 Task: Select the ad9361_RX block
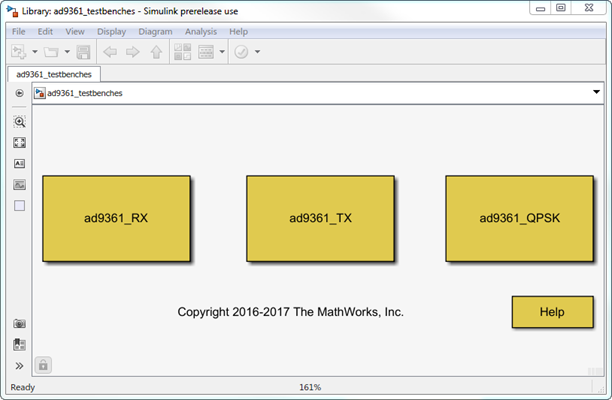coord(116,219)
